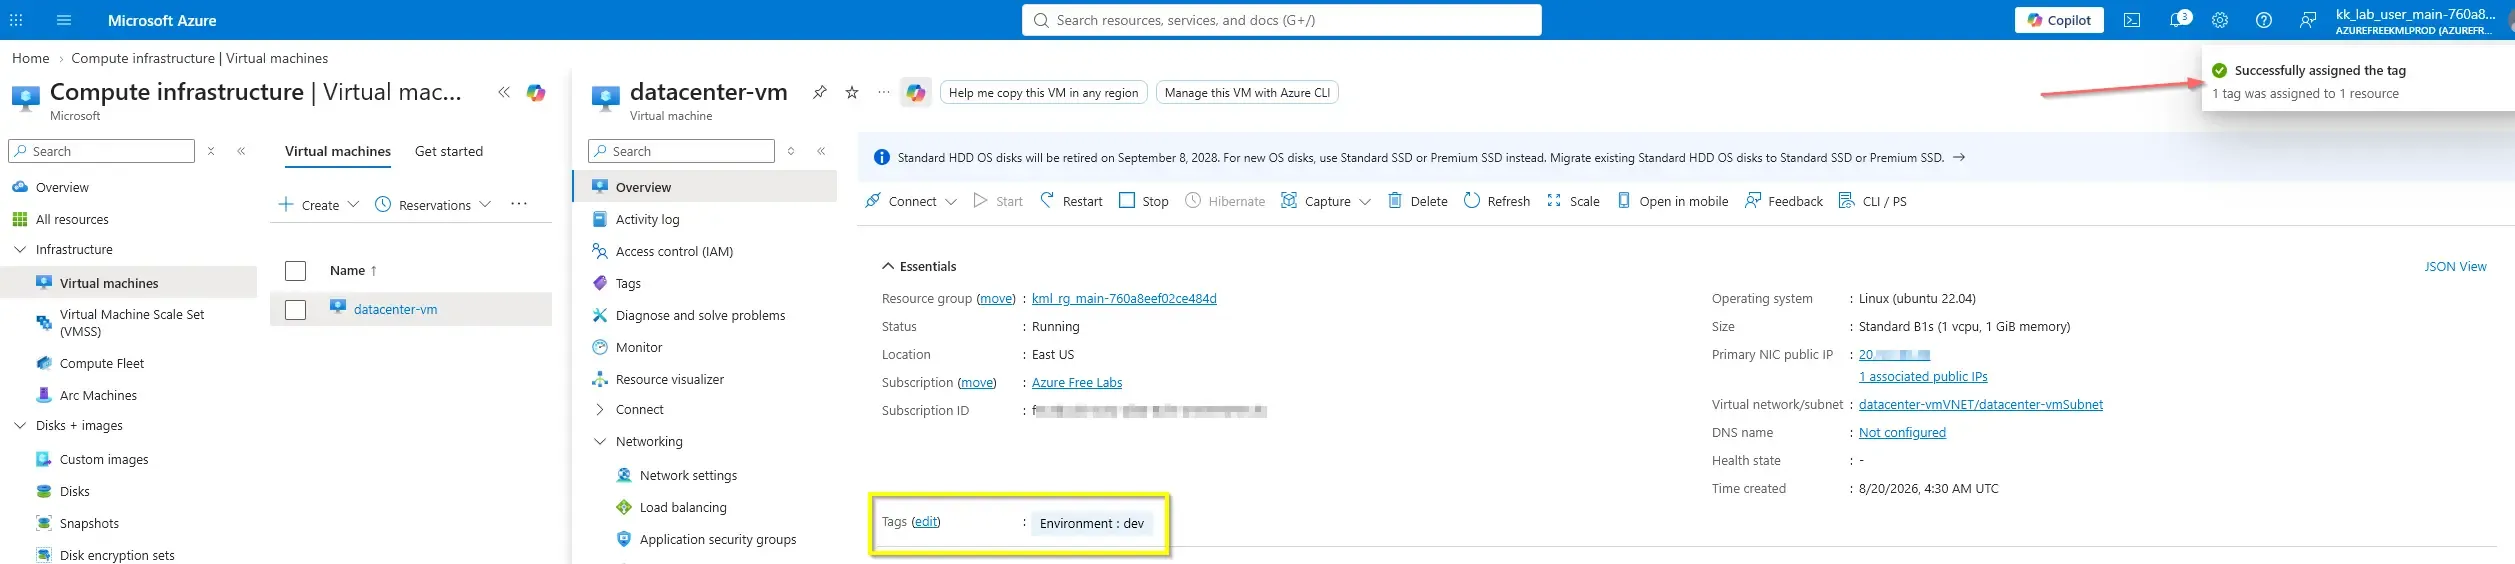This screenshot has width=2515, height=564.
Task: Open more commands ellipsis next to Reservations
Action: pos(519,204)
